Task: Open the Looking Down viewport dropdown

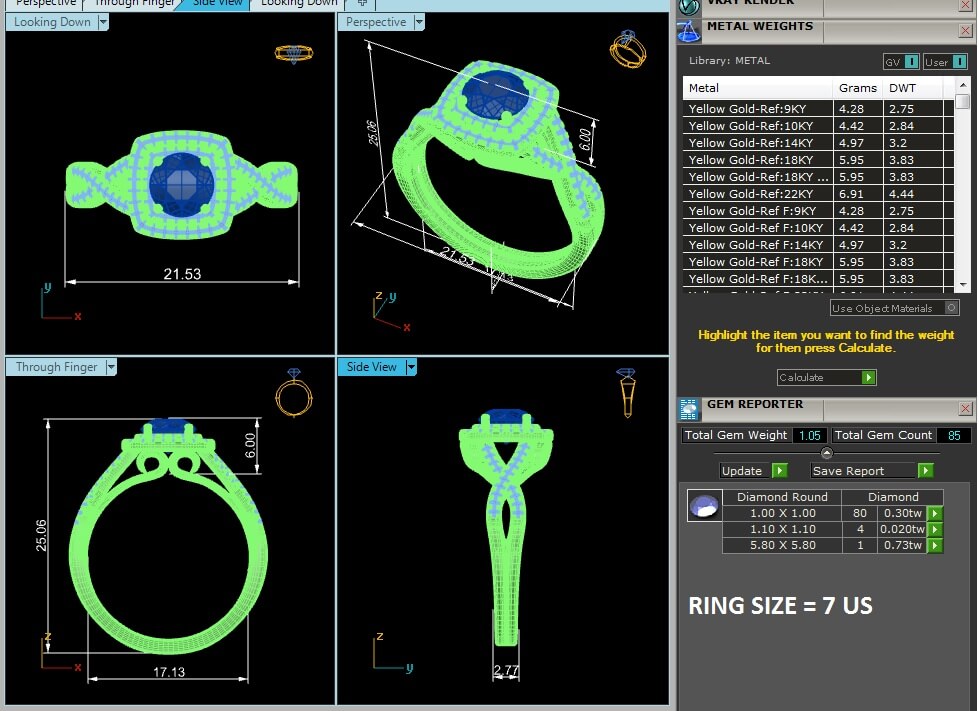Action: [x=103, y=22]
